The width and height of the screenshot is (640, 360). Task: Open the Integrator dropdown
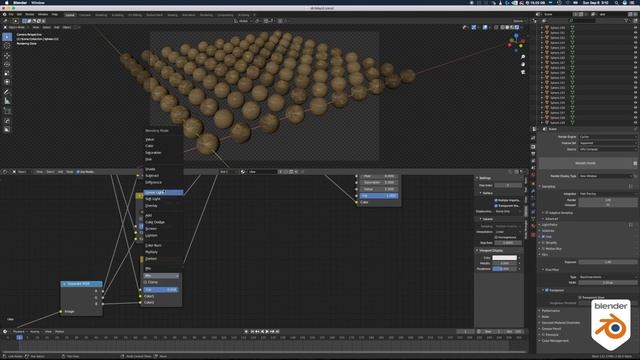click(607, 194)
